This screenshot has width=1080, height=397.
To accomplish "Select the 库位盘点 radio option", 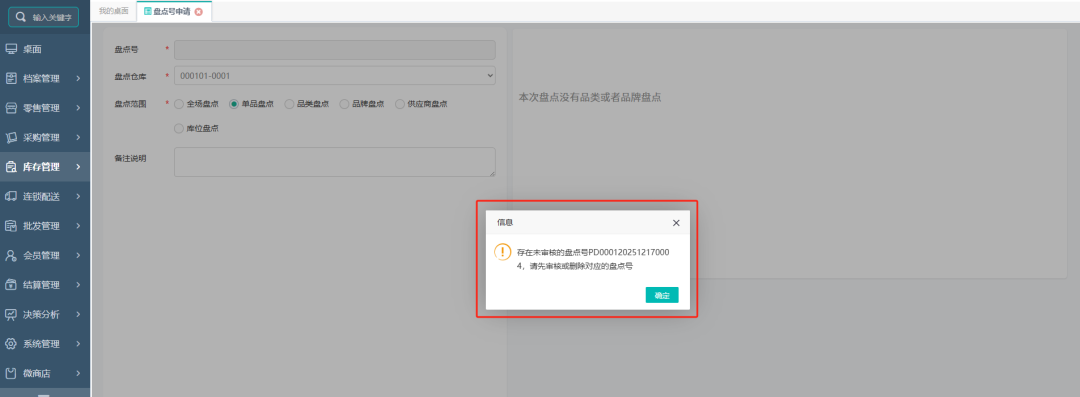I will [179, 128].
